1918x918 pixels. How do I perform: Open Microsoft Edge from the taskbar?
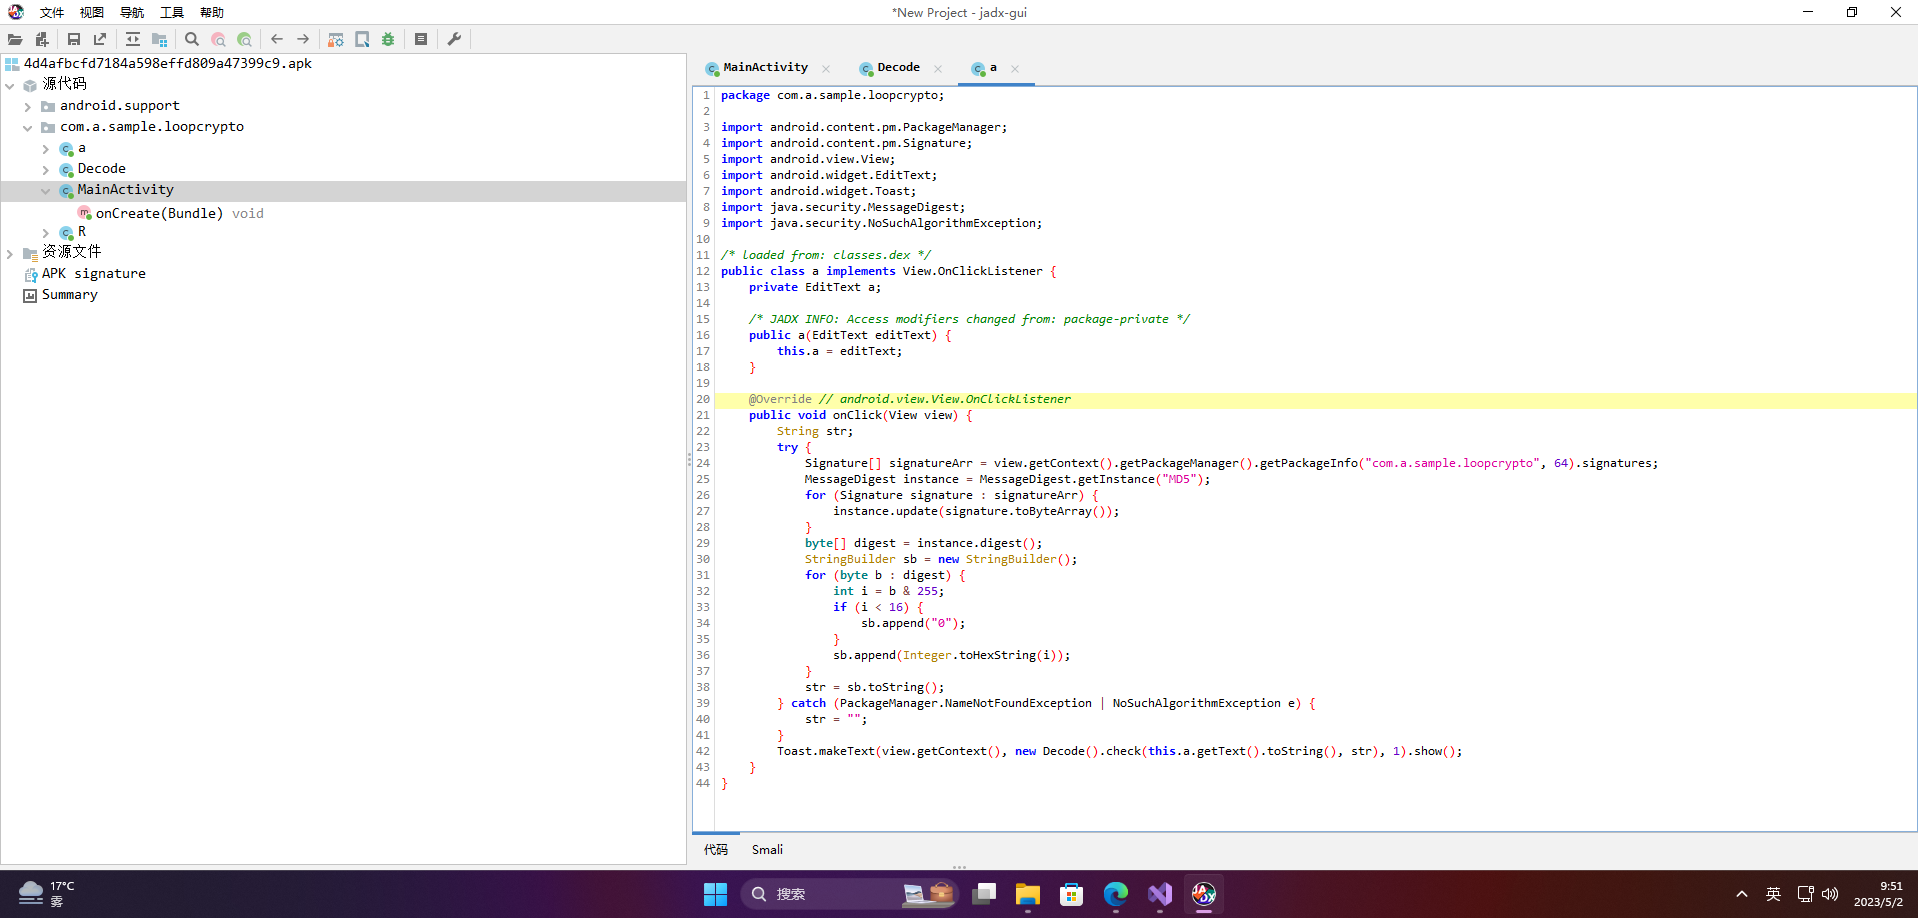tap(1116, 894)
